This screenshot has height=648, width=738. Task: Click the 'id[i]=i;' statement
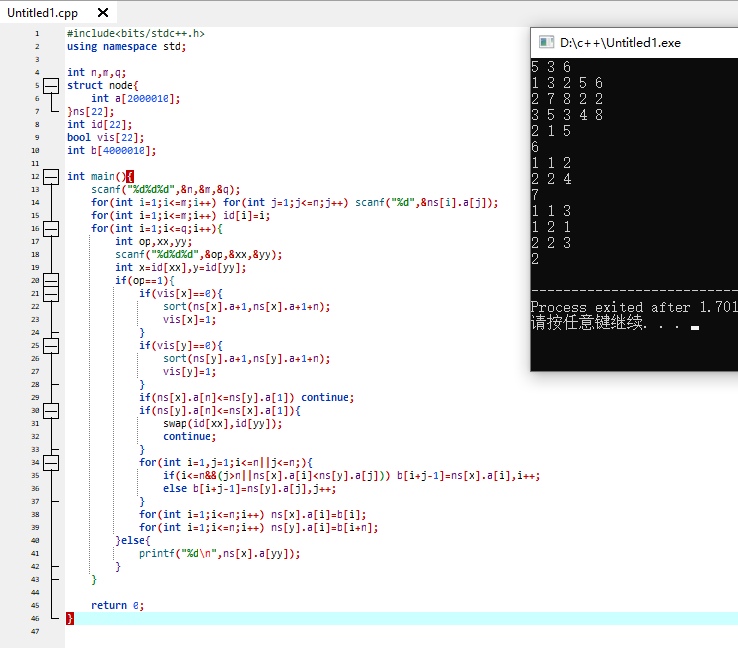(x=246, y=216)
